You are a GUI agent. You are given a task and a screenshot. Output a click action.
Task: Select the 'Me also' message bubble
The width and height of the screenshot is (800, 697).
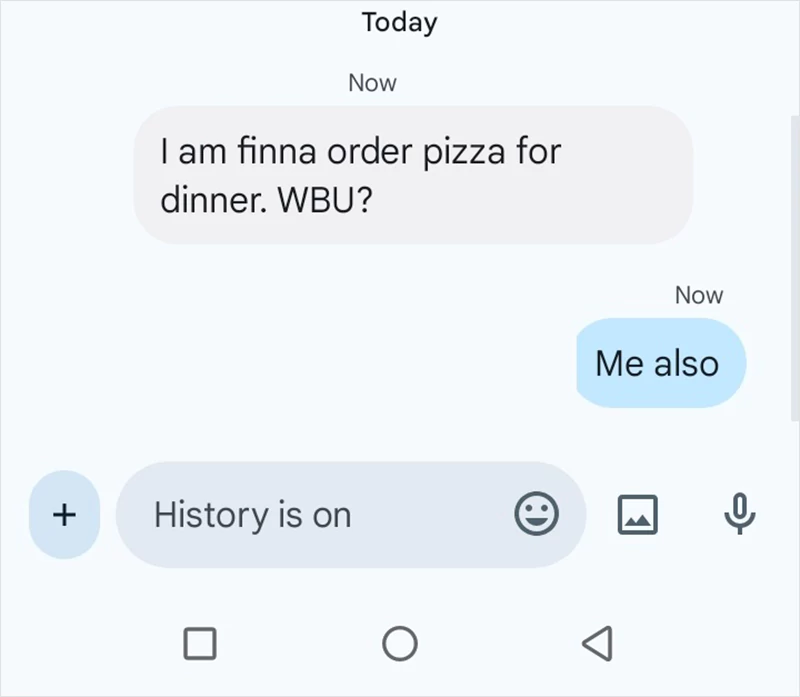coord(660,363)
